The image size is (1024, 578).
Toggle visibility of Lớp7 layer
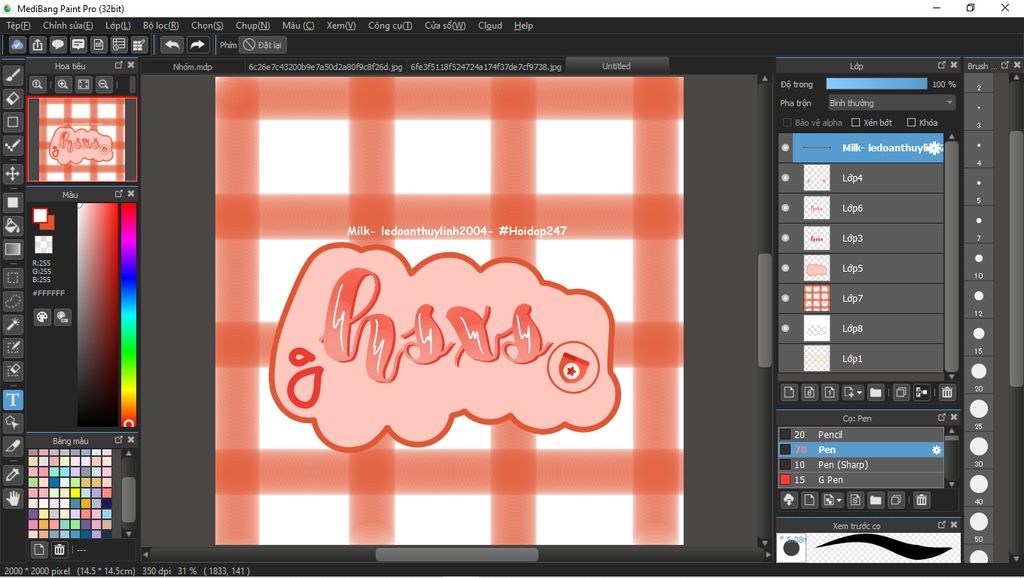[x=786, y=298]
